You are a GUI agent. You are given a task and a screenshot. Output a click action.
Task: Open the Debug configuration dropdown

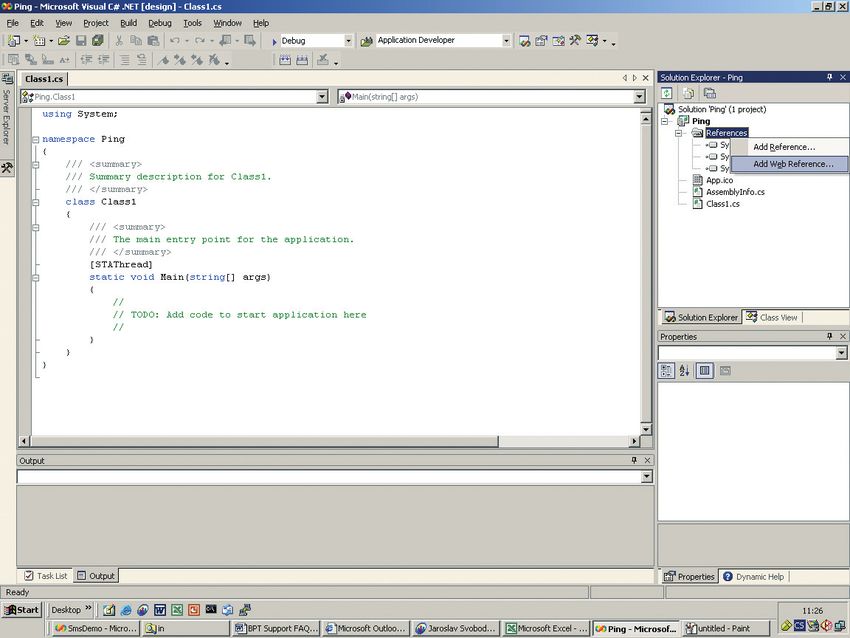(x=348, y=41)
